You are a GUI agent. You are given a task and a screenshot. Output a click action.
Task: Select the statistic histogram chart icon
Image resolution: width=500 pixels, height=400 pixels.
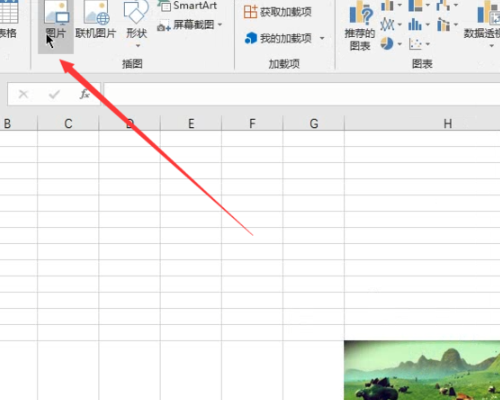pos(415,25)
